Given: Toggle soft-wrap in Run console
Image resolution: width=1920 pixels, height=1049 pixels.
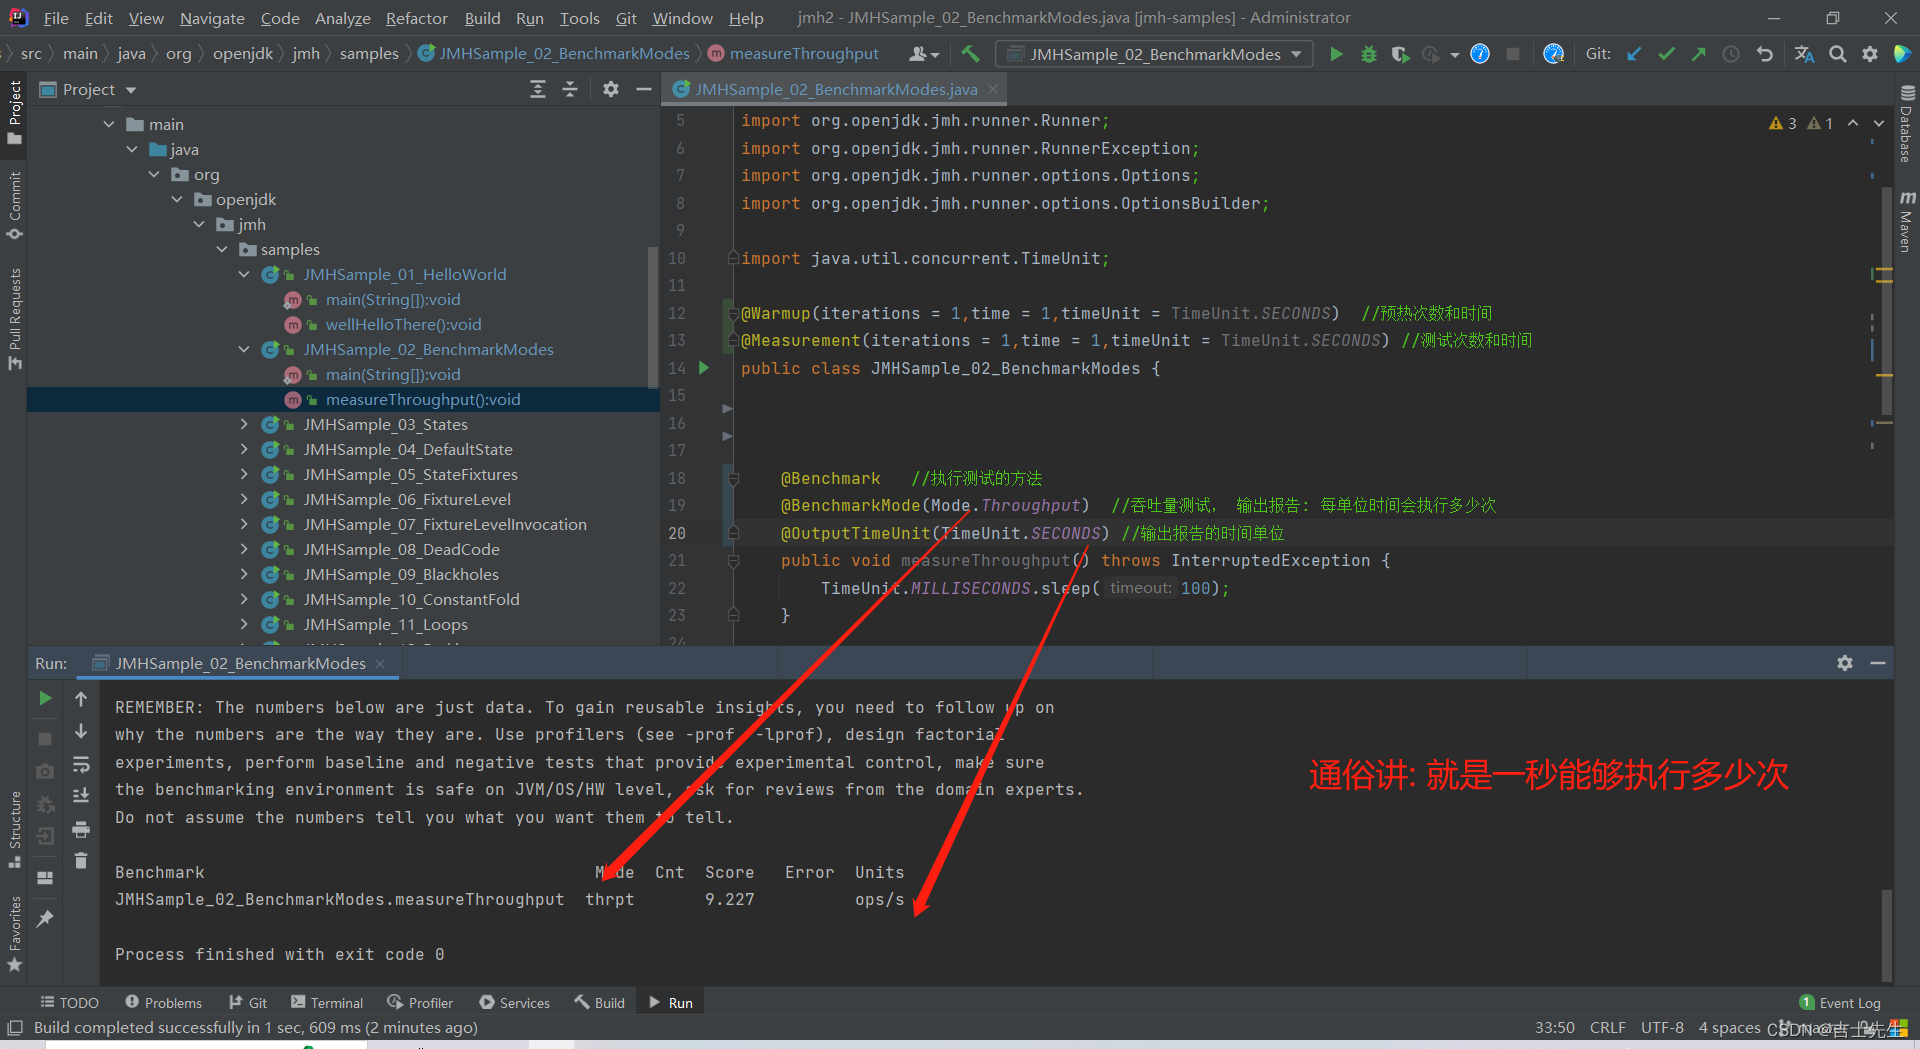Looking at the screenshot, I should click(81, 765).
